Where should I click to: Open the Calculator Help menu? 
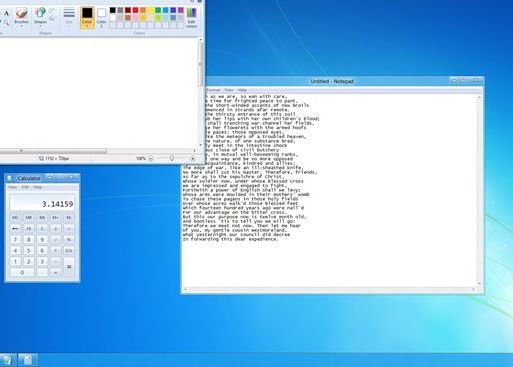click(x=37, y=187)
